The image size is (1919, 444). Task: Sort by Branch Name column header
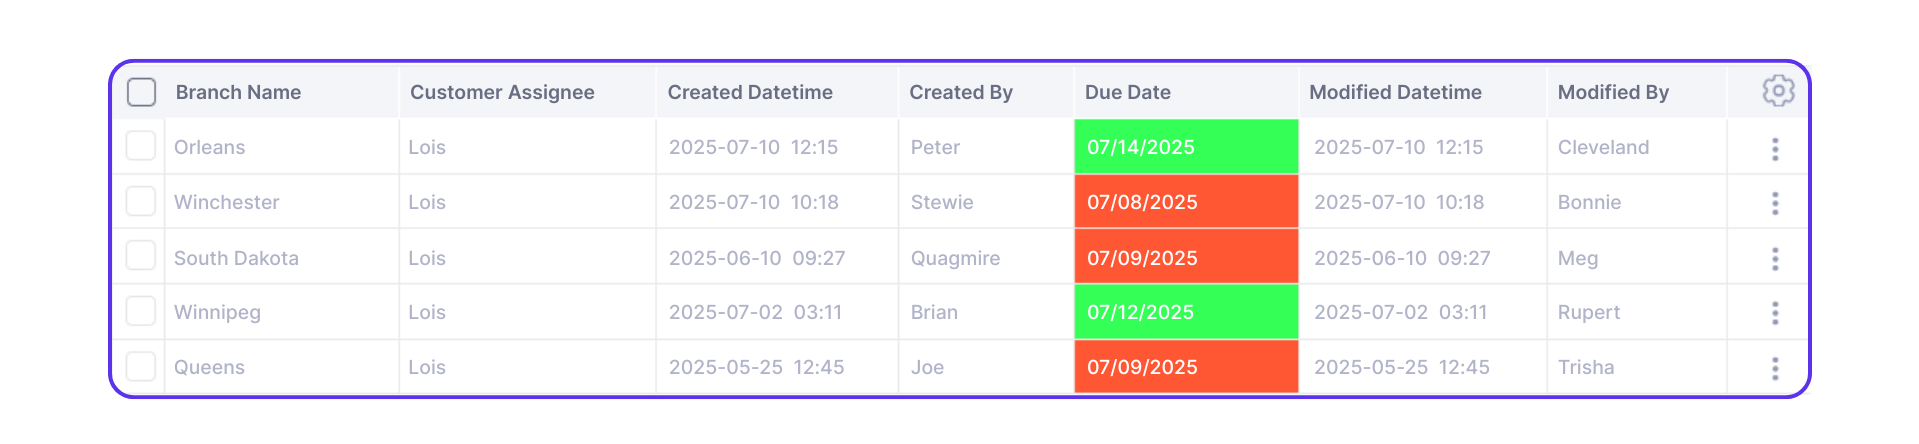[238, 92]
